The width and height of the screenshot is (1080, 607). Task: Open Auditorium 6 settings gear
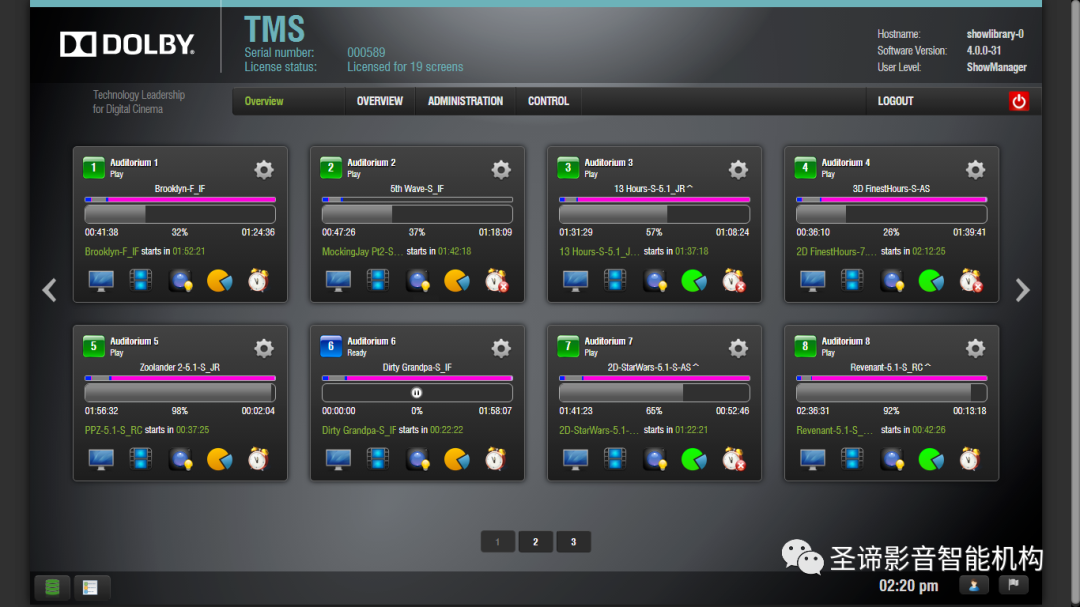pos(501,348)
